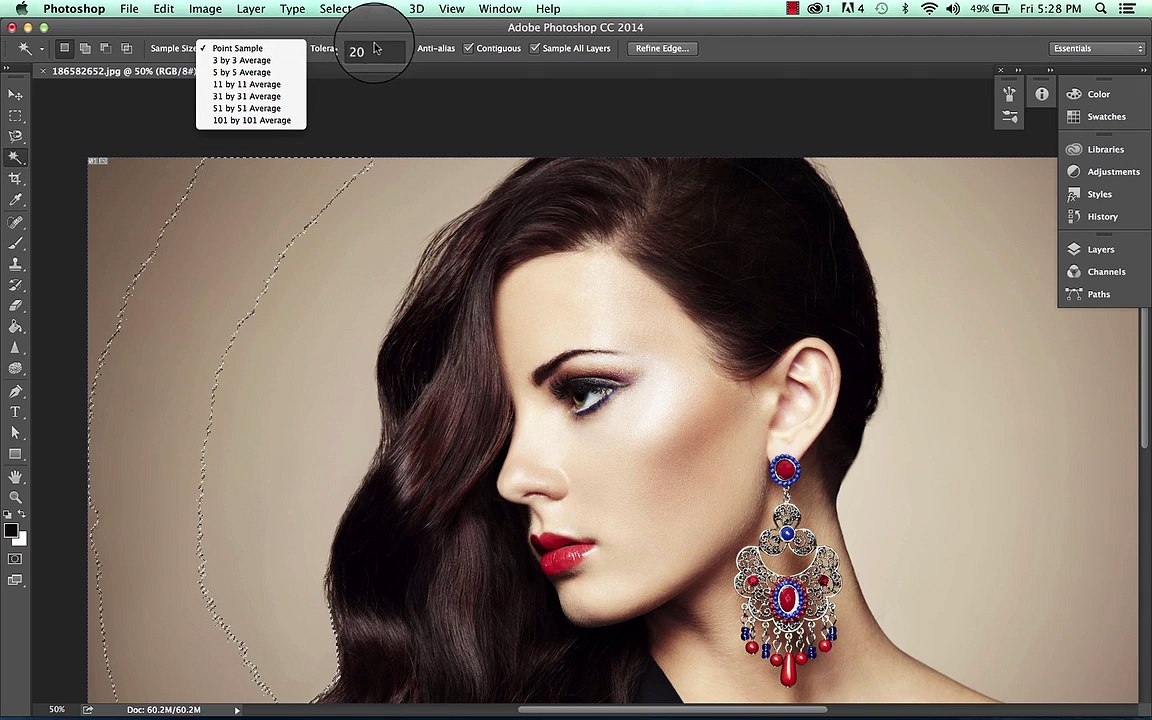
Task: Select the Lasso tool
Action: tap(15, 137)
